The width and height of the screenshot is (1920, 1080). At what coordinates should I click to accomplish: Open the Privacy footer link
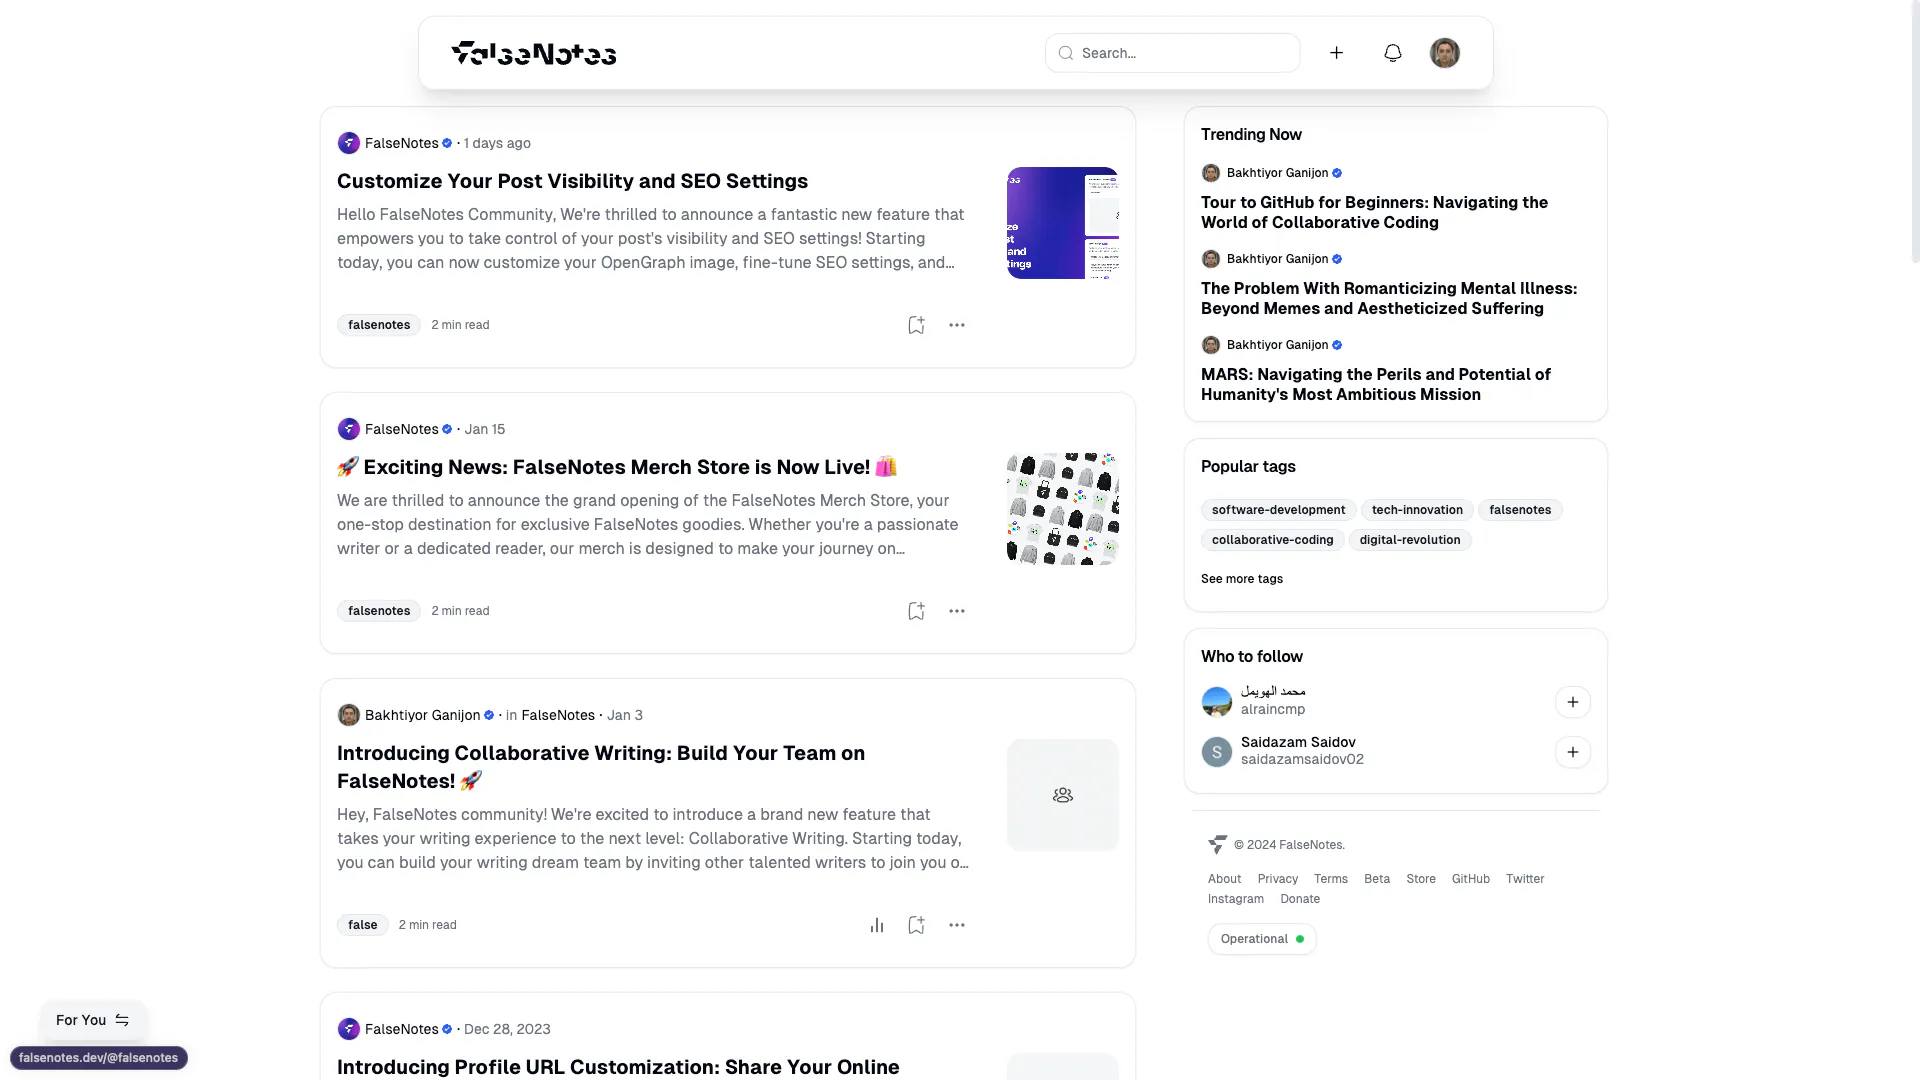tap(1277, 879)
